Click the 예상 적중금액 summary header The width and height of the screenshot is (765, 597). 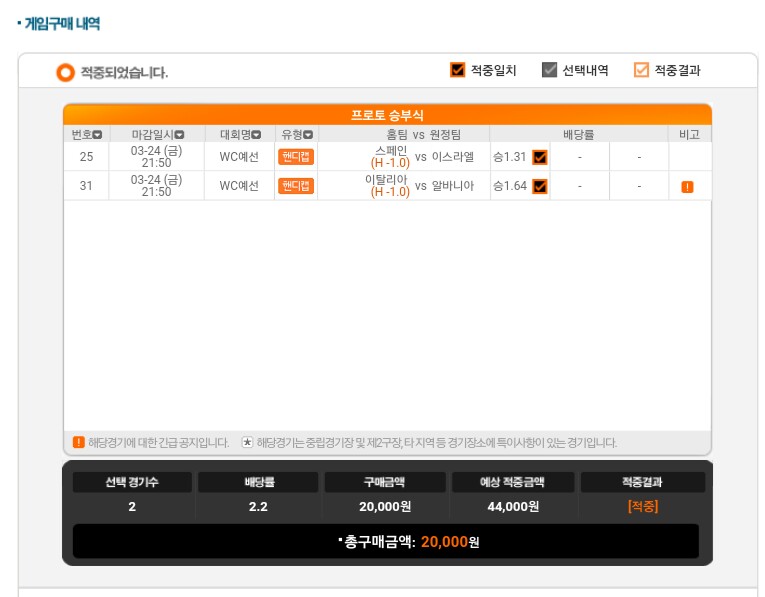pos(512,482)
